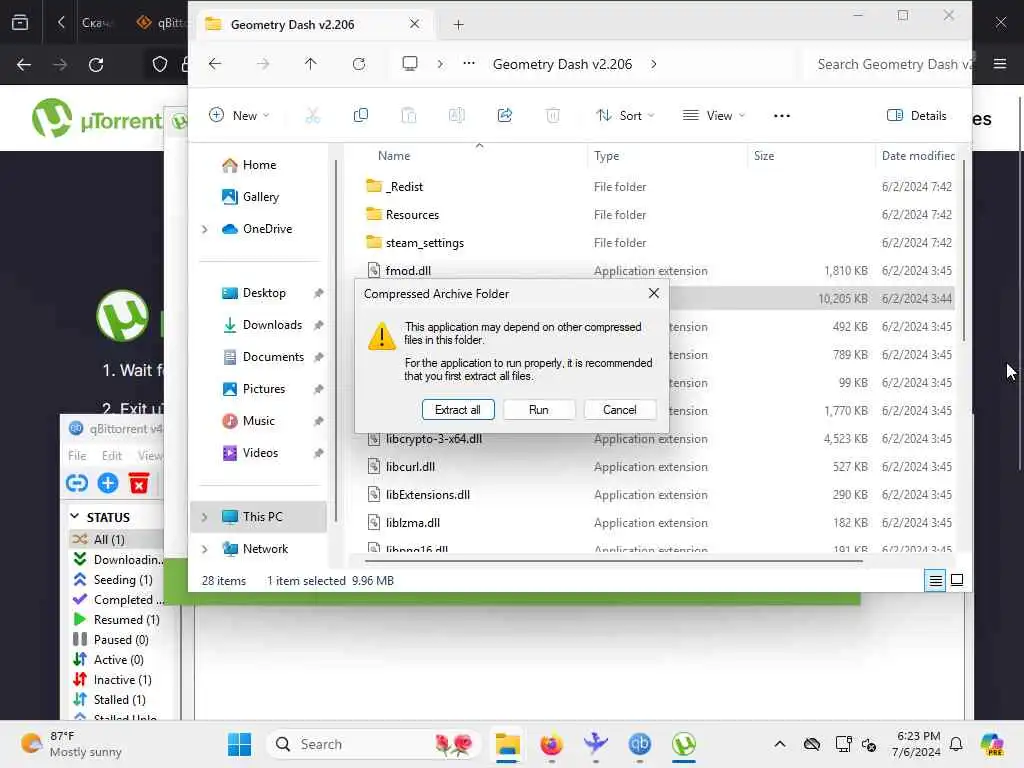1024x768 pixels.
Task: Click qBittorrent Add torrent file icon
Action: (108, 483)
